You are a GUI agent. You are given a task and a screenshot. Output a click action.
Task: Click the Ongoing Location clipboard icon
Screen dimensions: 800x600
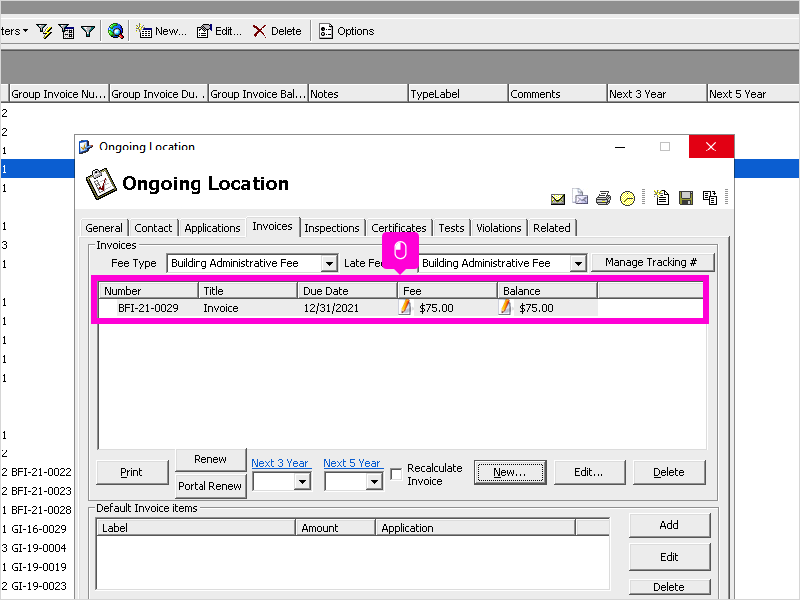point(101,183)
